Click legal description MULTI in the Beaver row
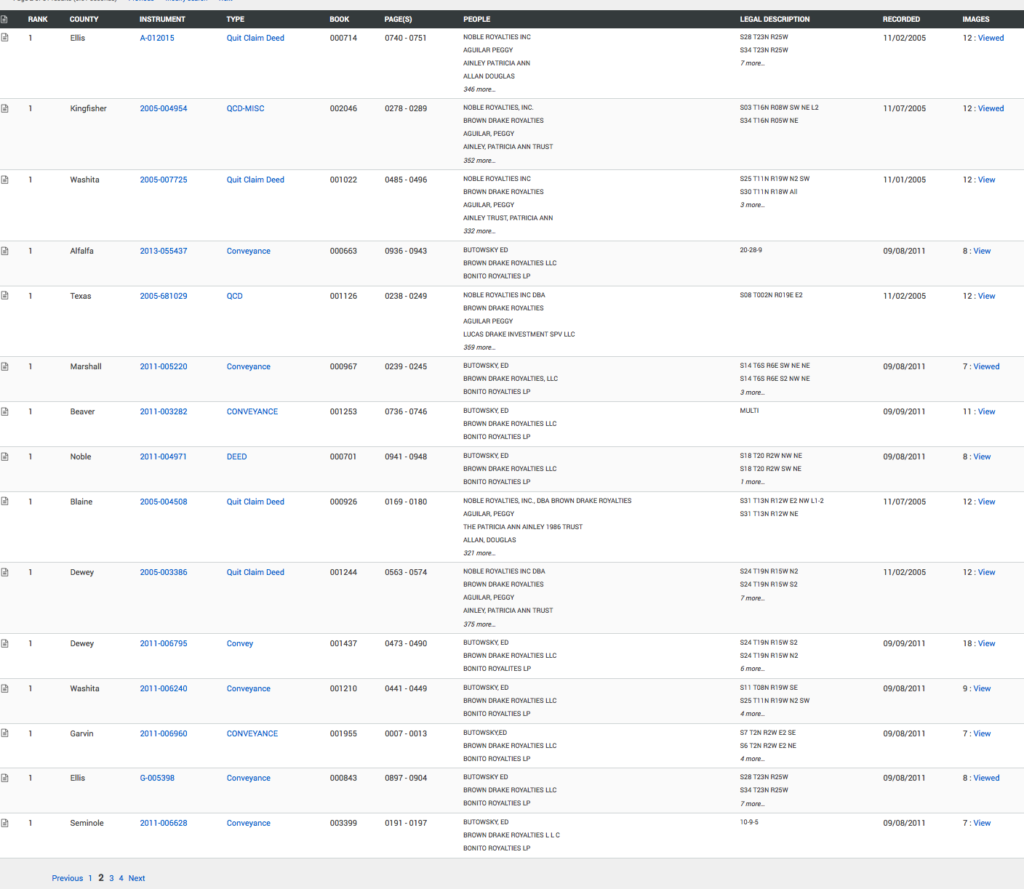This screenshot has width=1024, height=889. point(749,411)
